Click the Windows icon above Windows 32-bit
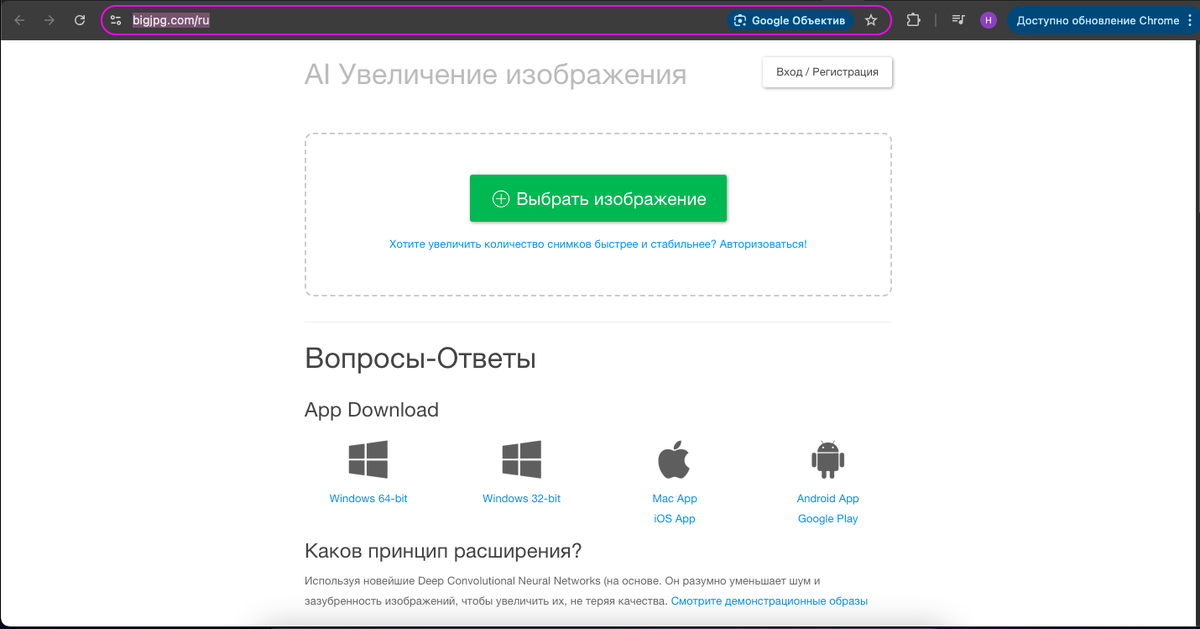Image resolution: width=1200 pixels, height=629 pixels. point(521,459)
